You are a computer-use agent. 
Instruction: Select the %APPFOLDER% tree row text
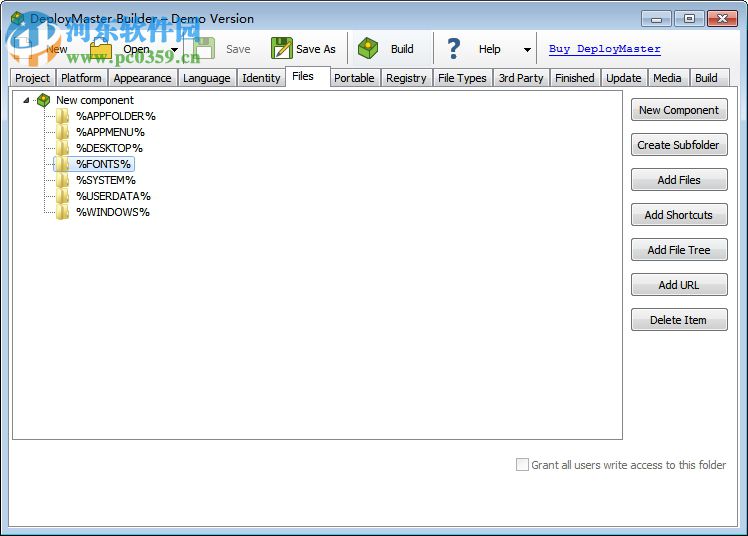tap(116, 116)
